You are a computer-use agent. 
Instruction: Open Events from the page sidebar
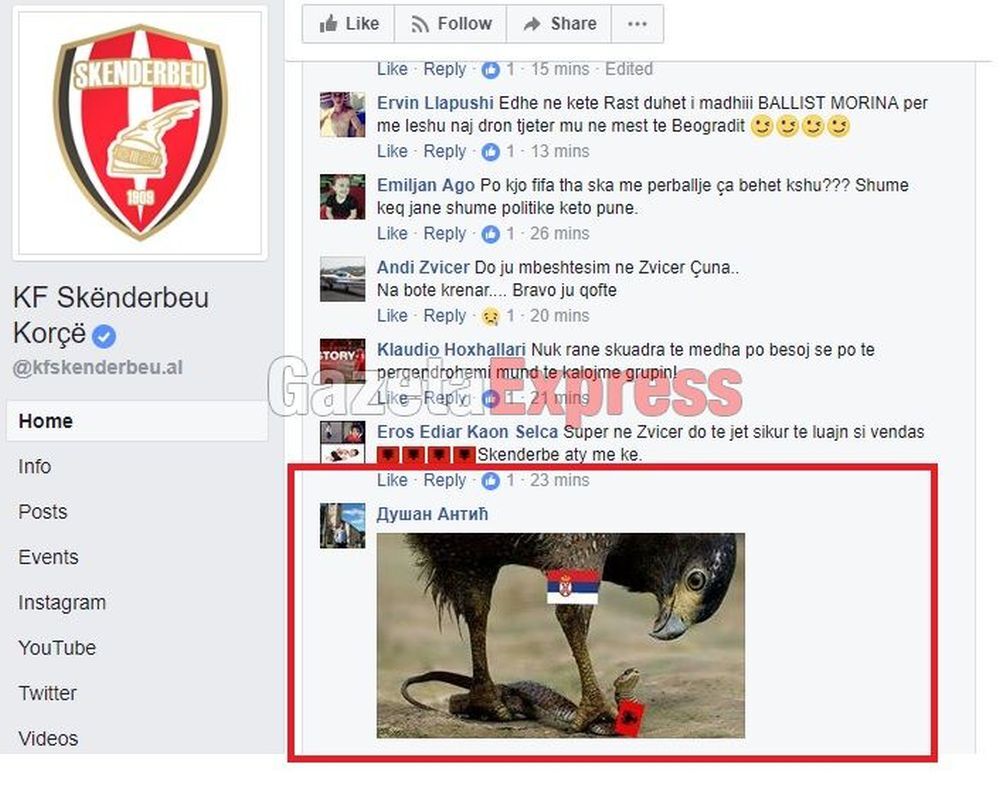(48, 557)
